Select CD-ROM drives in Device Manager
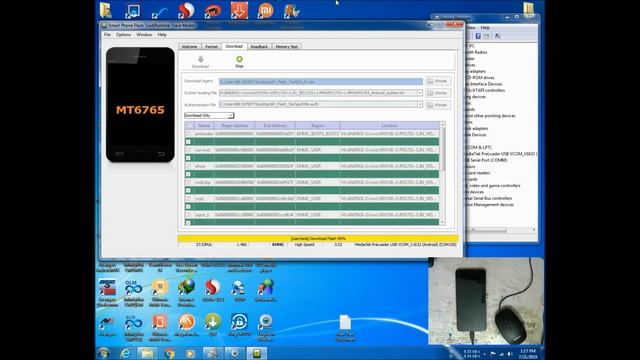Image resolution: width=640 pixels, height=360 pixels. pos(481,78)
